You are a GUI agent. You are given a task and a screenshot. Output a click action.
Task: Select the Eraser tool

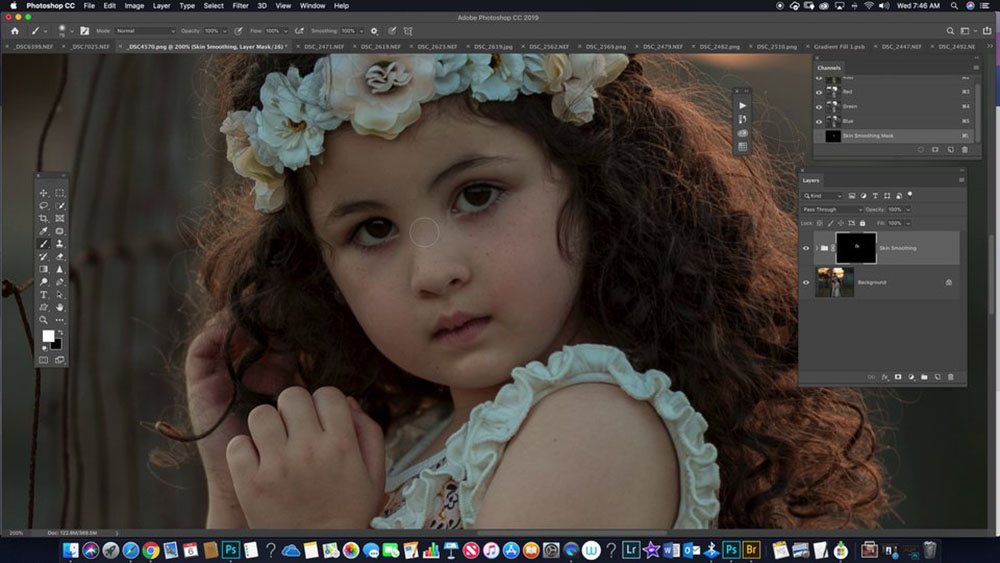click(60, 256)
